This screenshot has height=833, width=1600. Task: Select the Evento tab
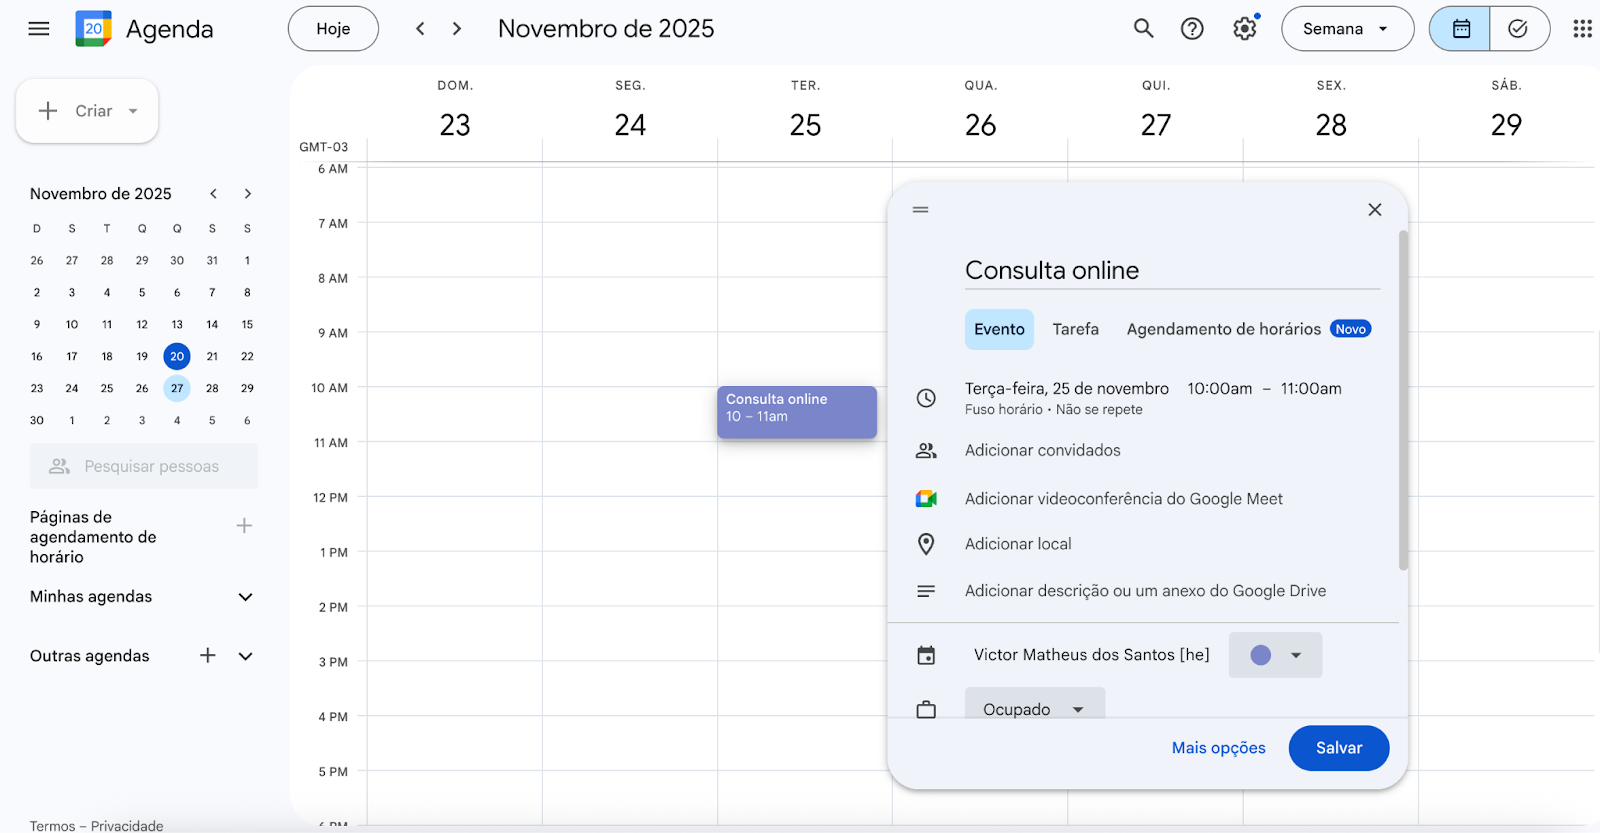click(x=999, y=329)
